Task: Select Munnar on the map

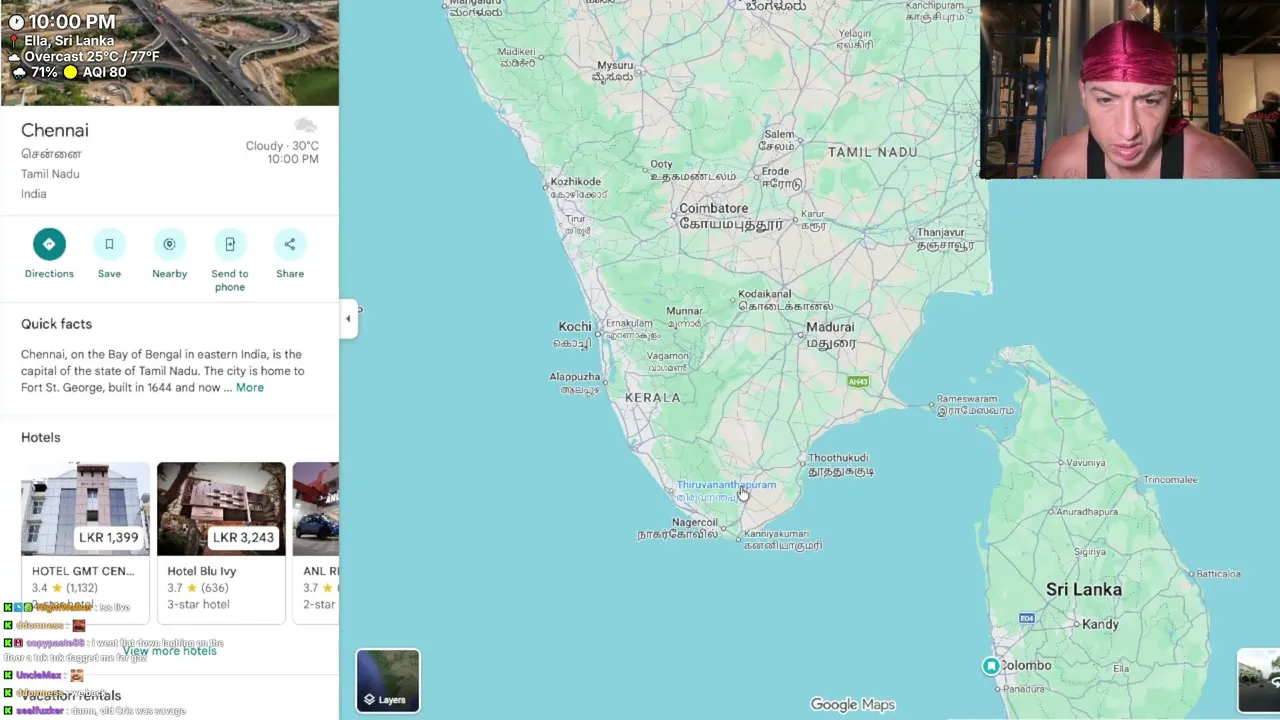Action: 684,311
